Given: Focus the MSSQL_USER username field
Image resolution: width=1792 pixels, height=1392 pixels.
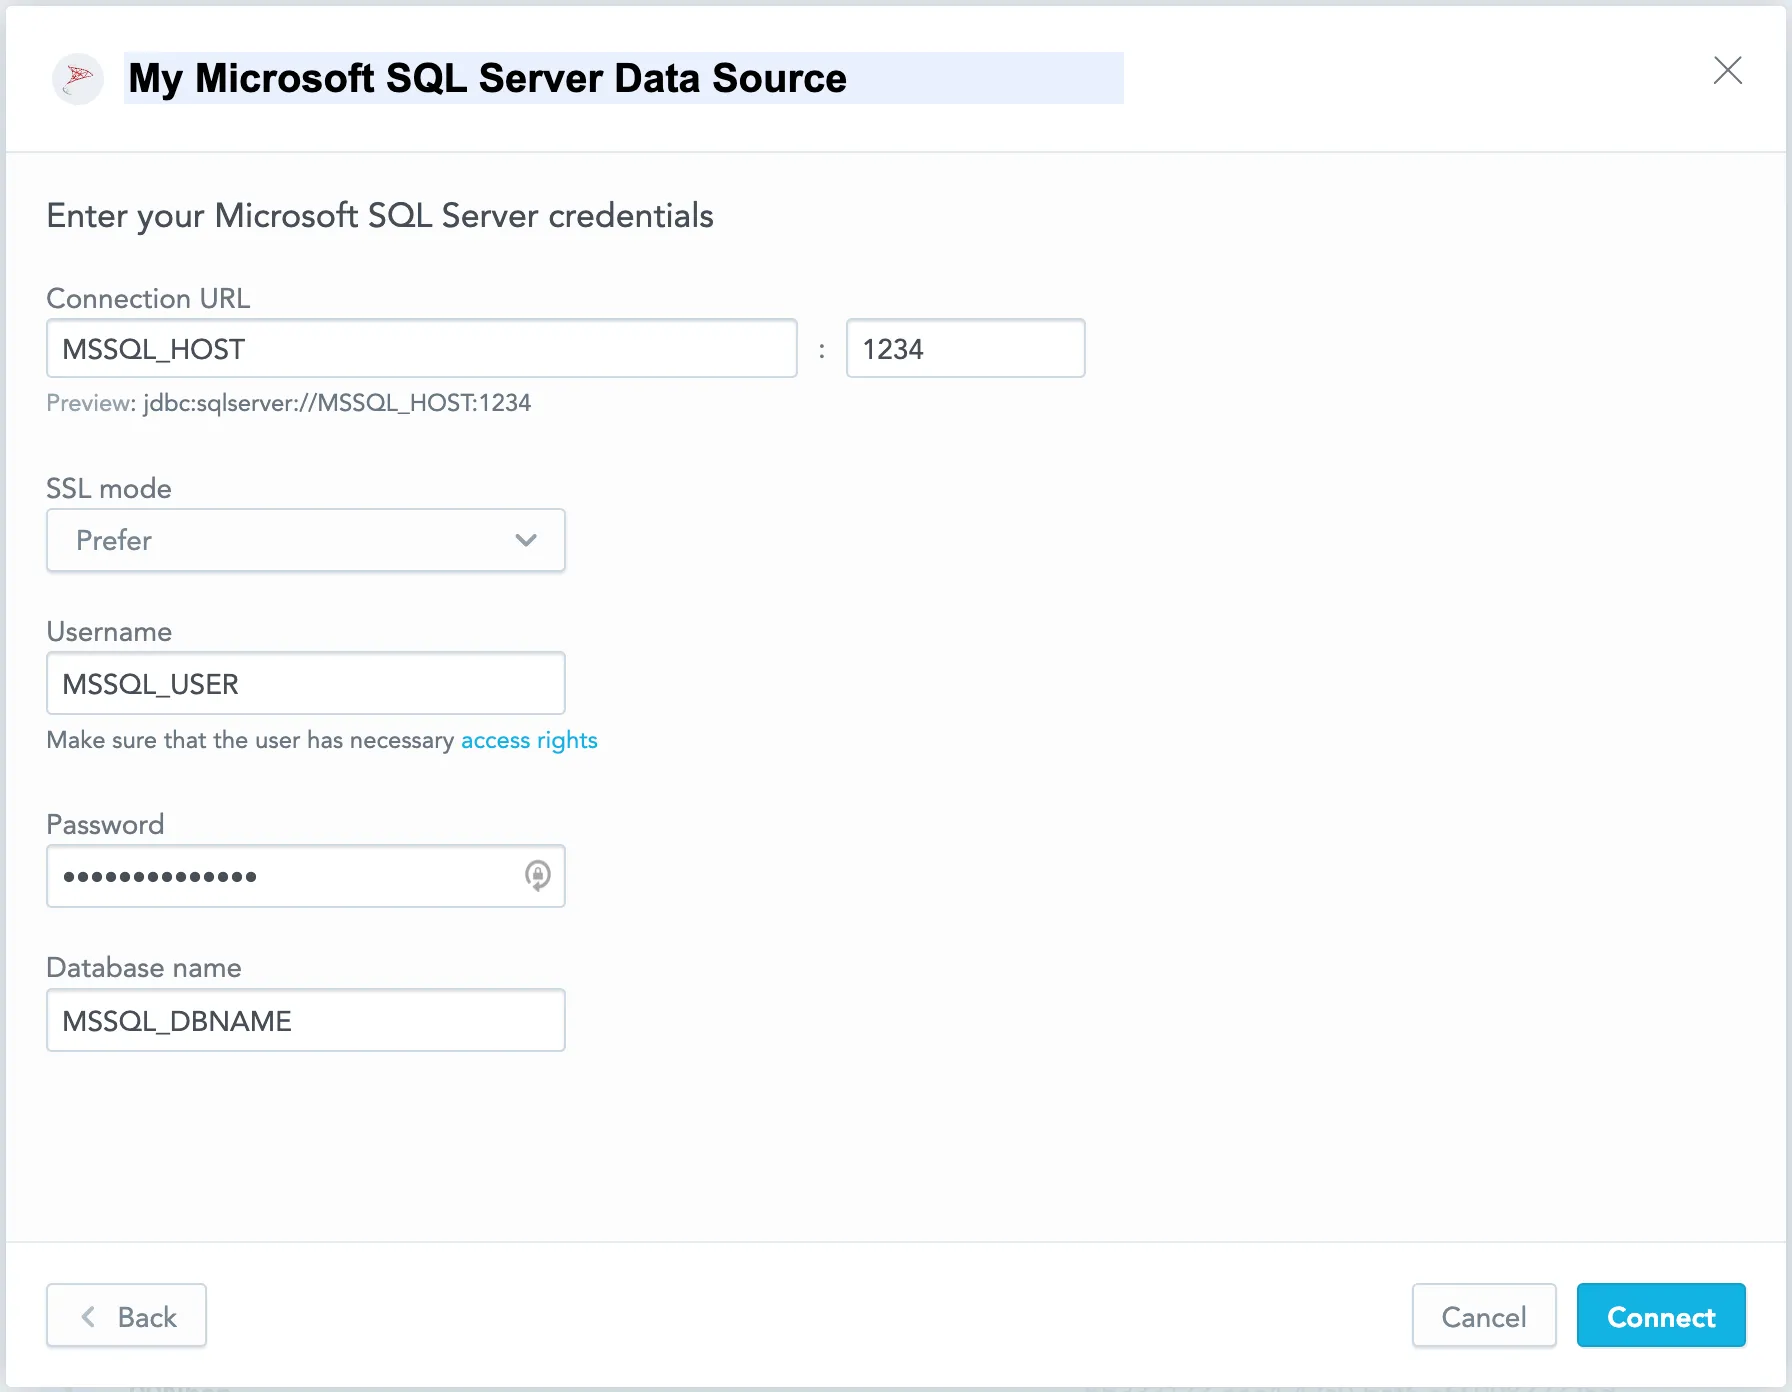Looking at the screenshot, I should 305,683.
